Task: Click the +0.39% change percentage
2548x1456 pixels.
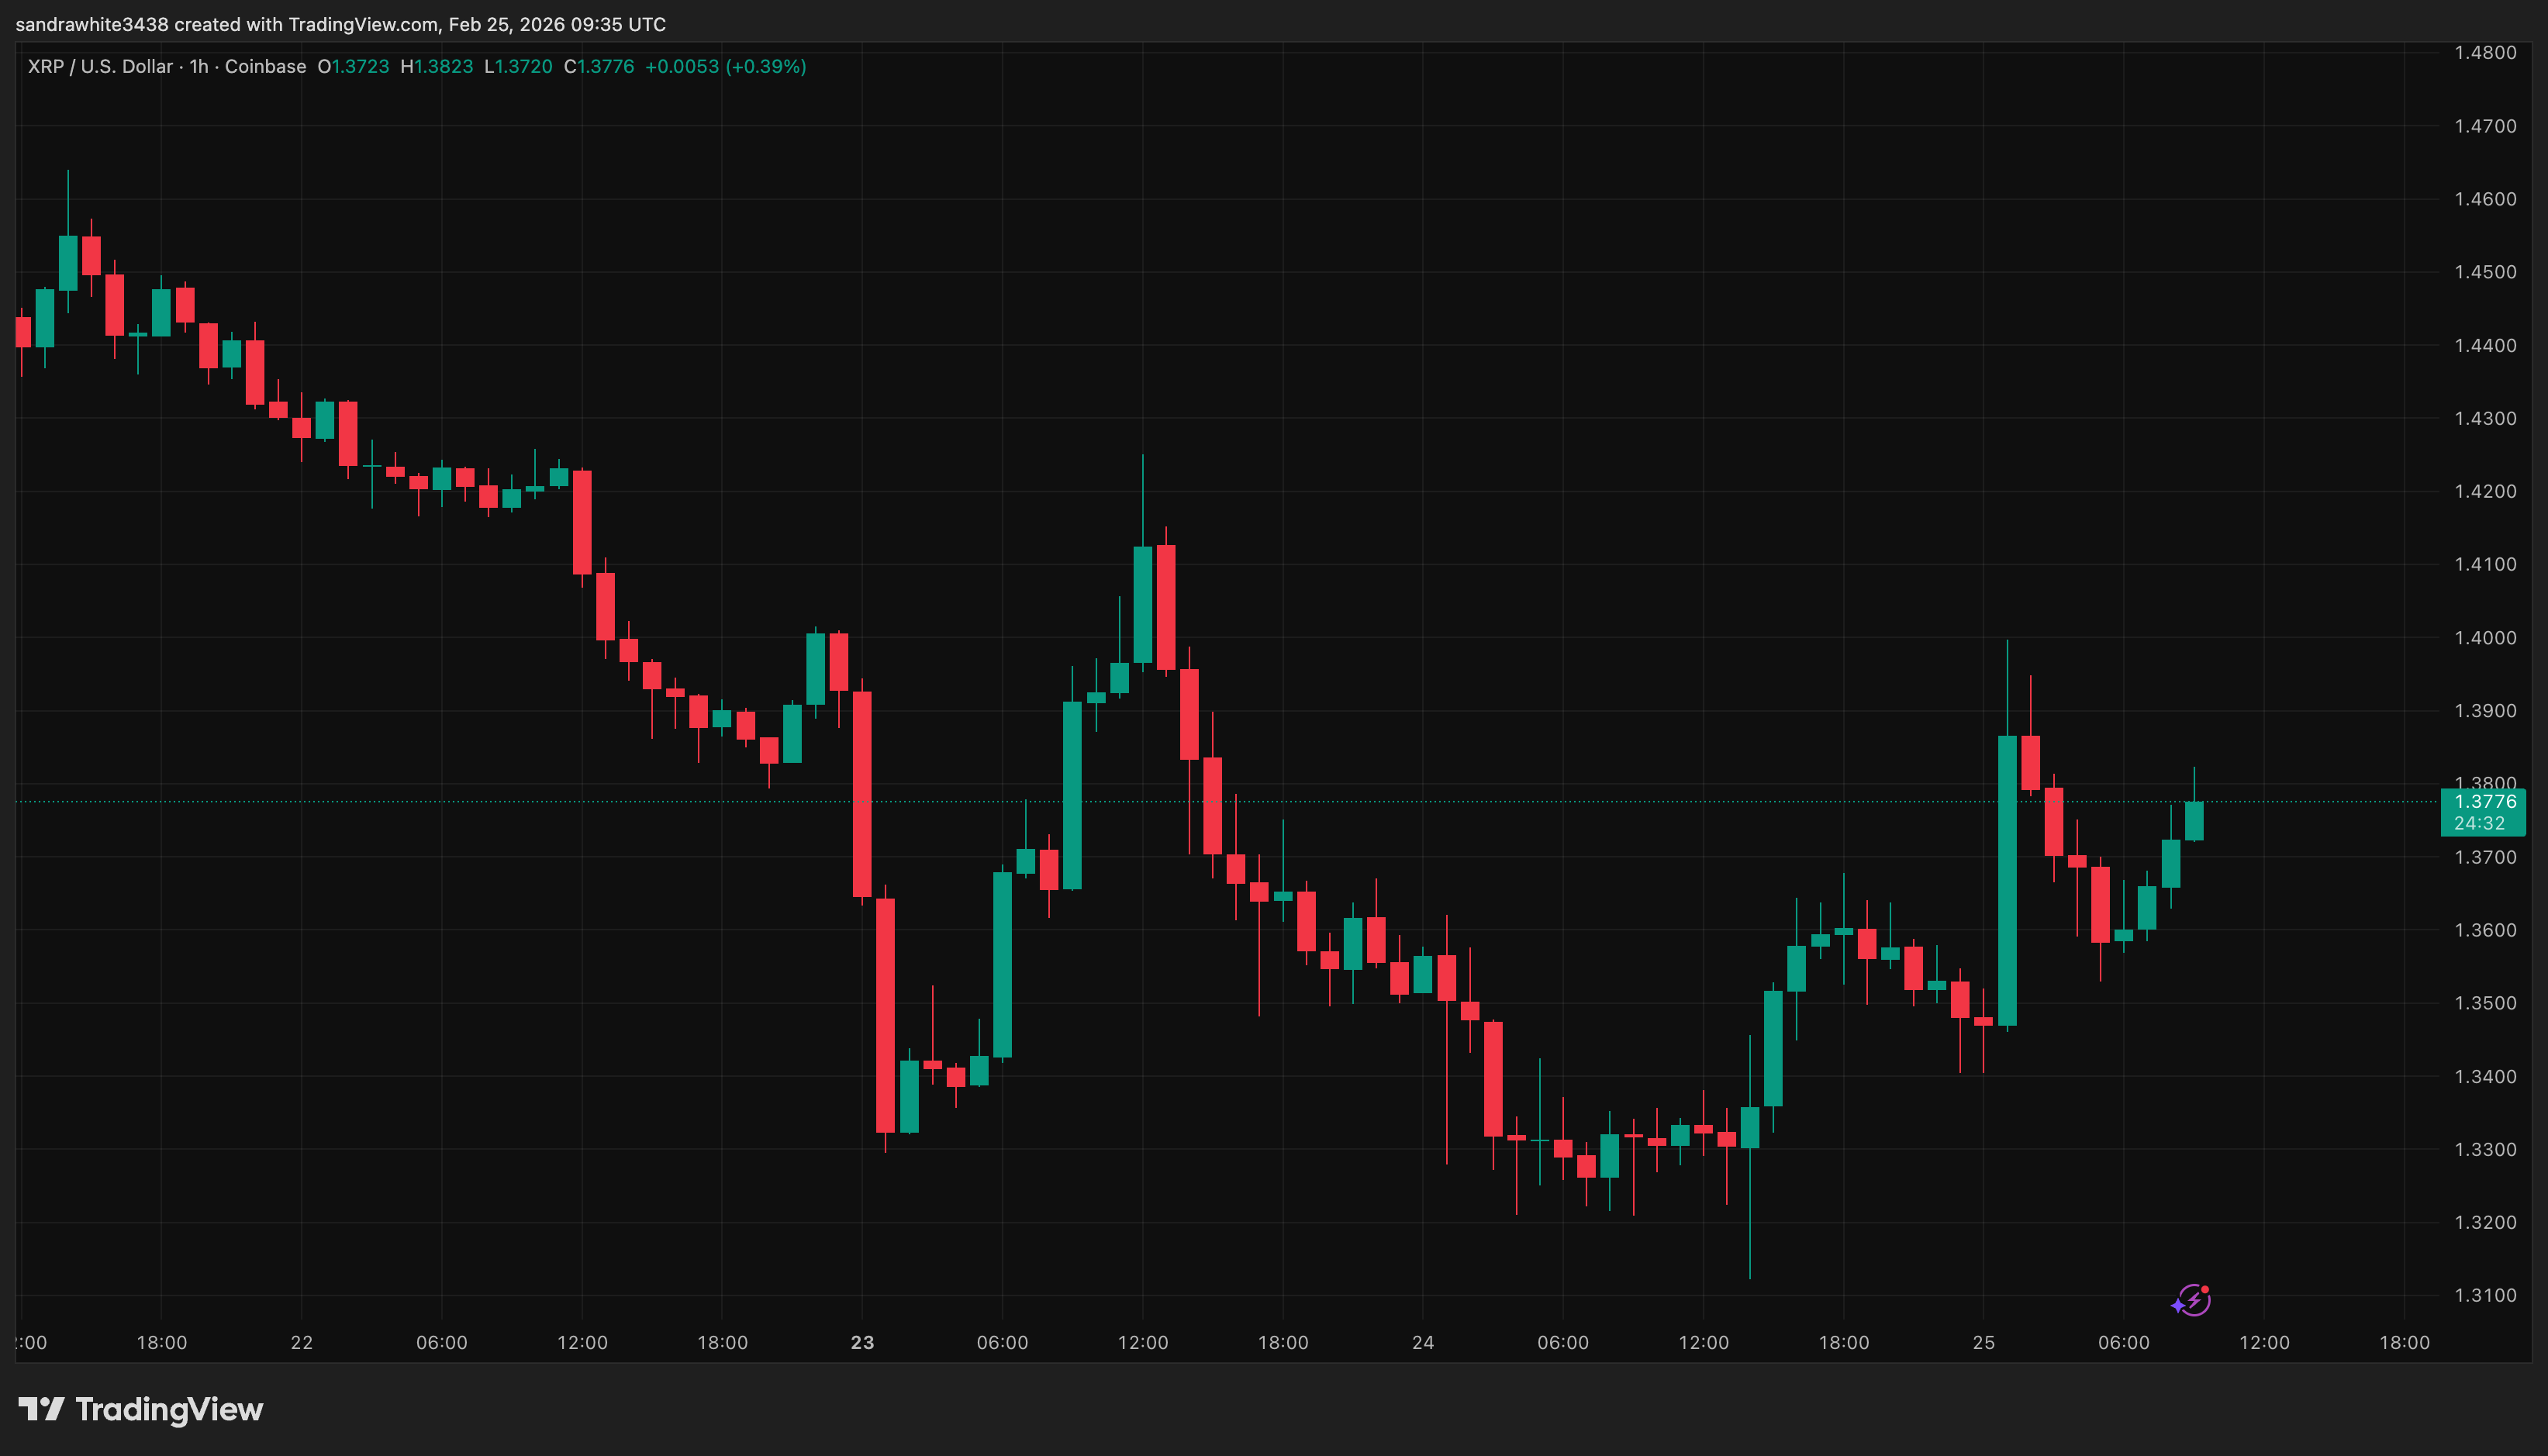Action: click(x=766, y=66)
